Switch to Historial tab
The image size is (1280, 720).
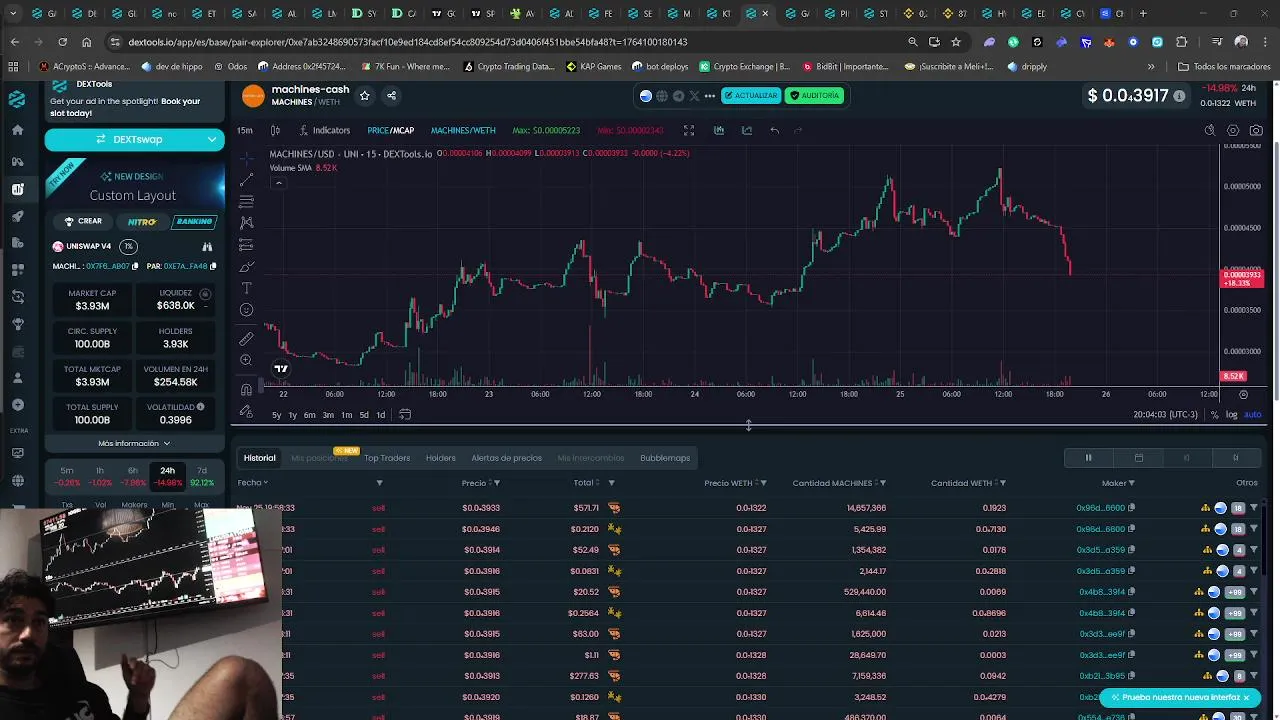[259, 458]
